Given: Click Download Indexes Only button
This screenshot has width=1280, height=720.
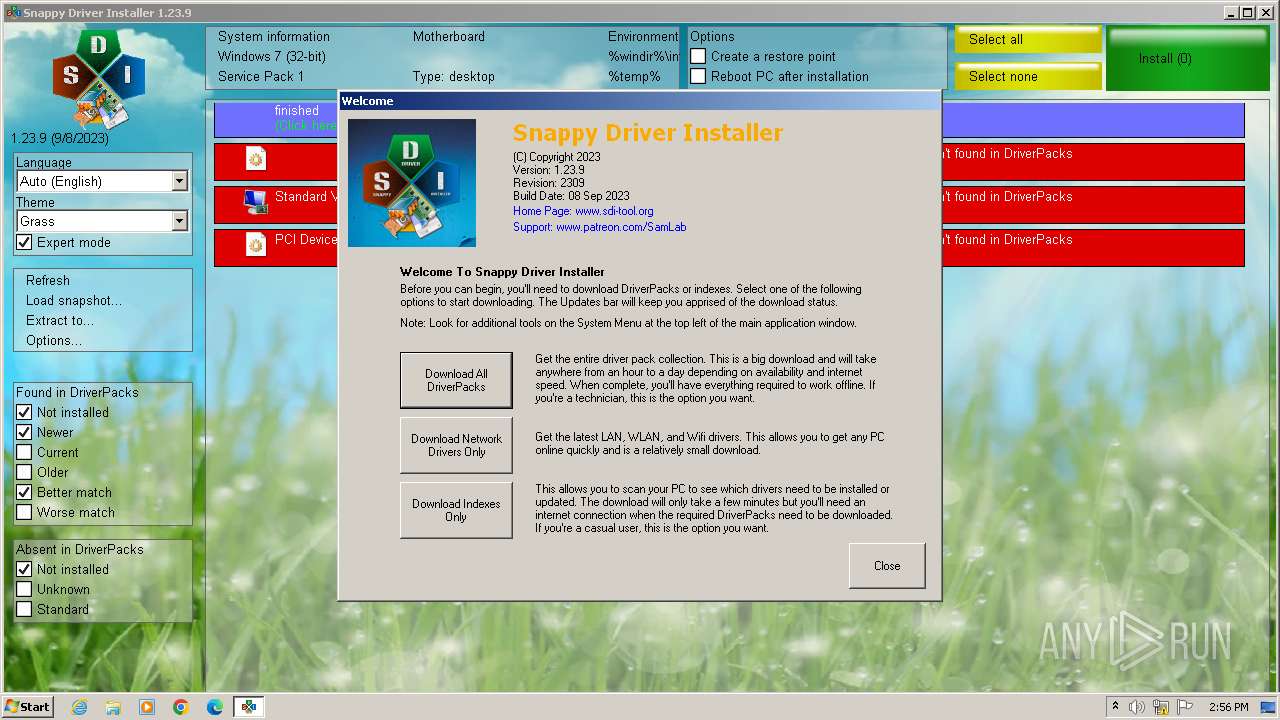Looking at the screenshot, I should [456, 510].
